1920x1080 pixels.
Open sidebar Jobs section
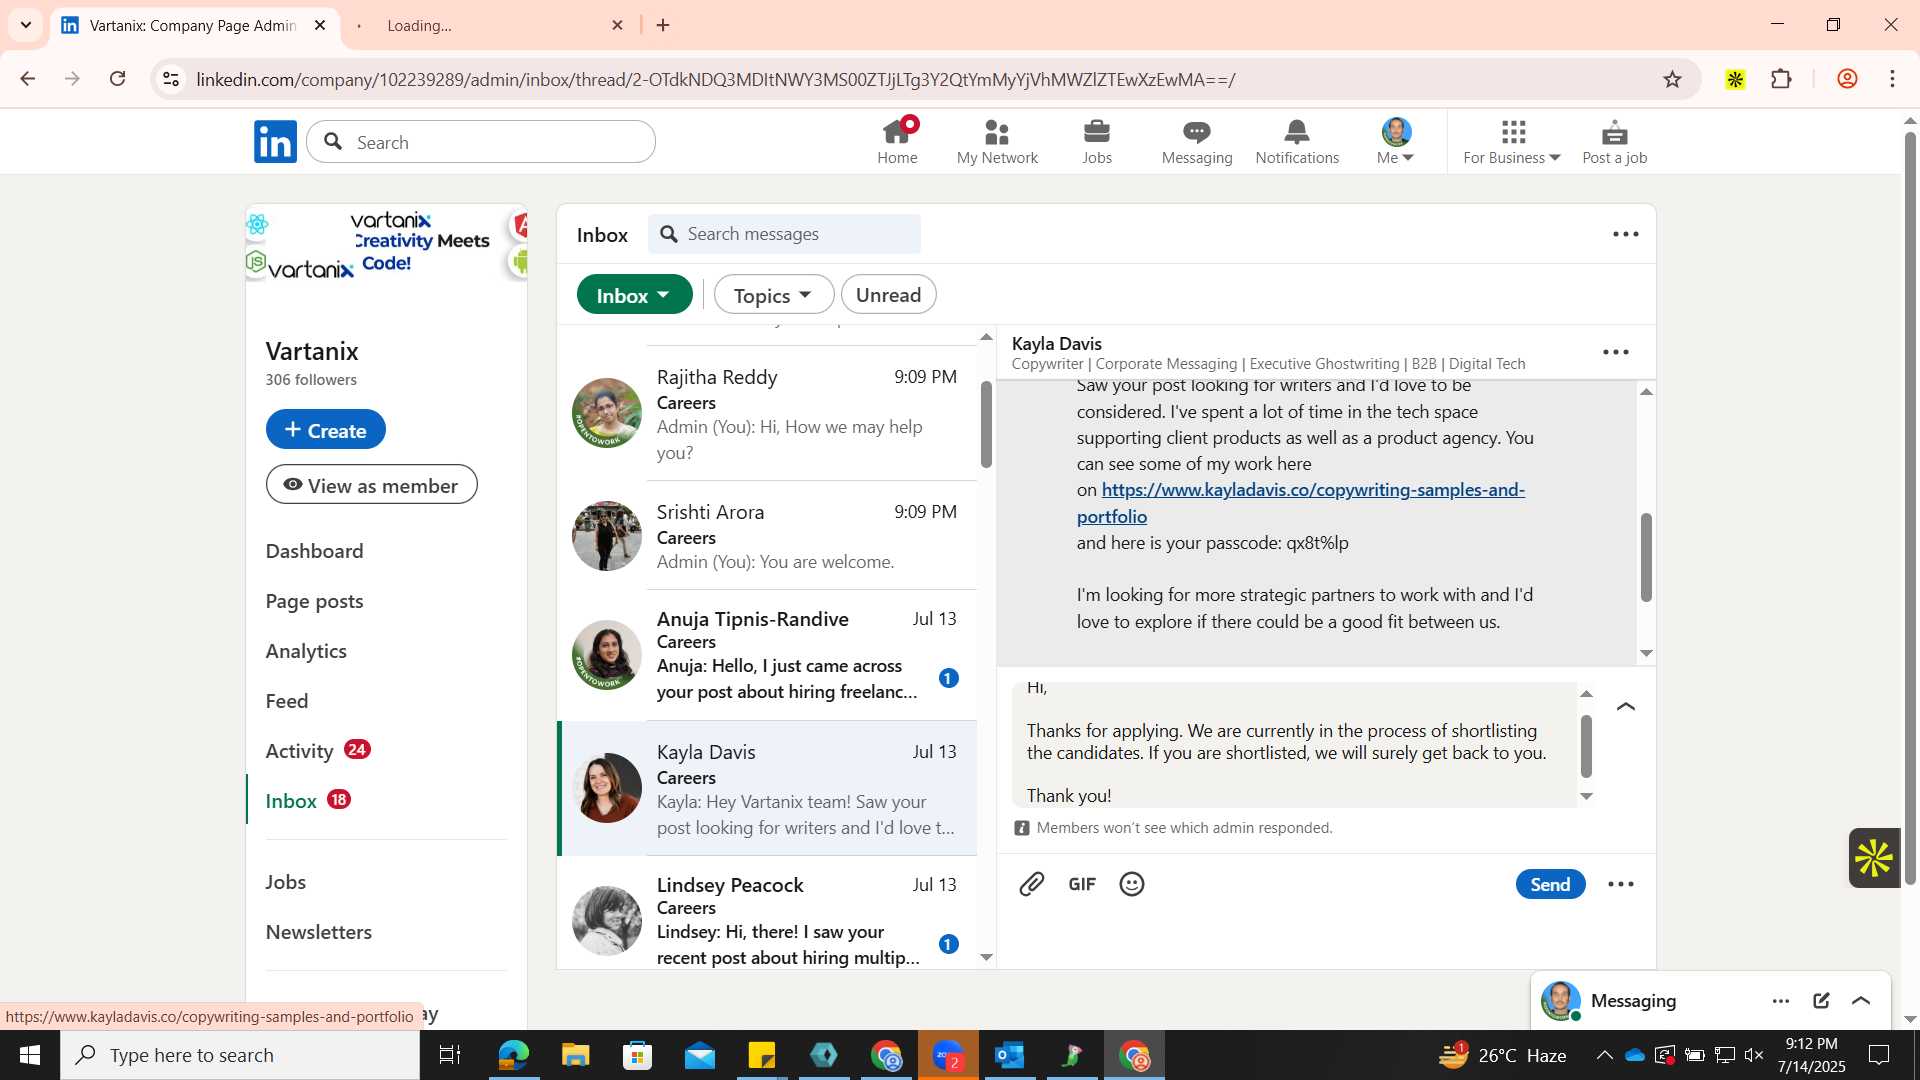click(286, 882)
